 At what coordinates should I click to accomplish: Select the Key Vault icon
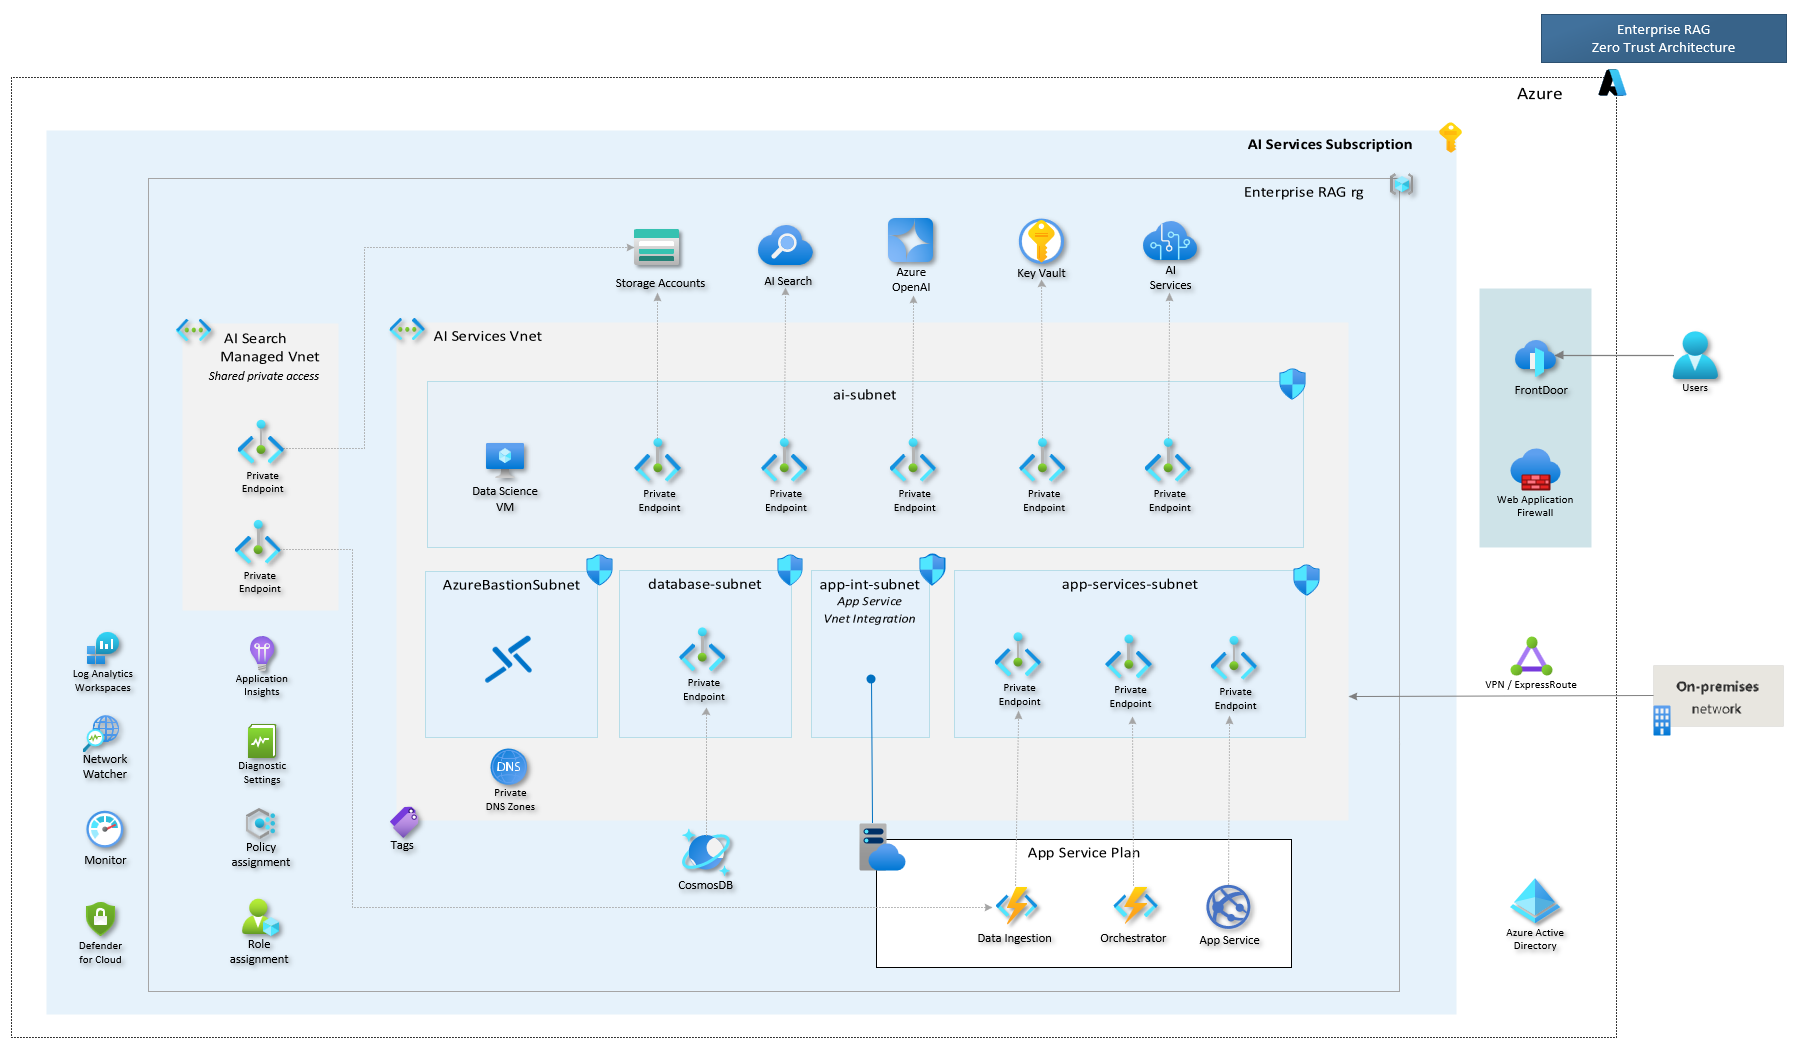(x=1041, y=241)
